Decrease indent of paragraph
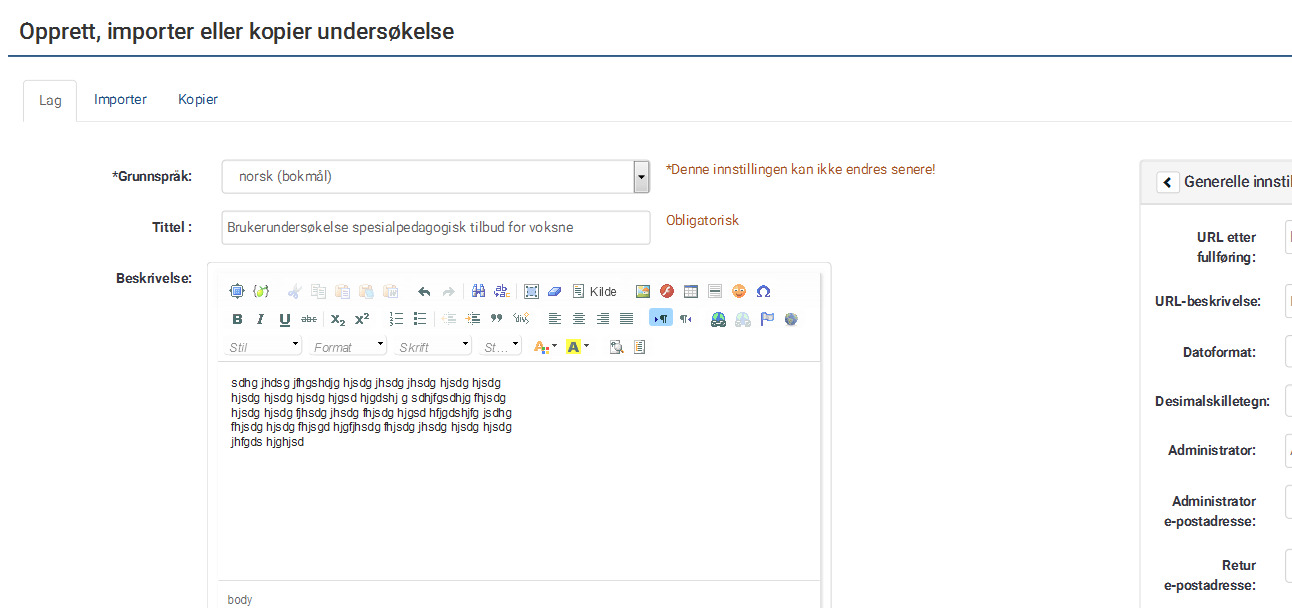Viewport: 1292px width, 608px height. tap(448, 319)
